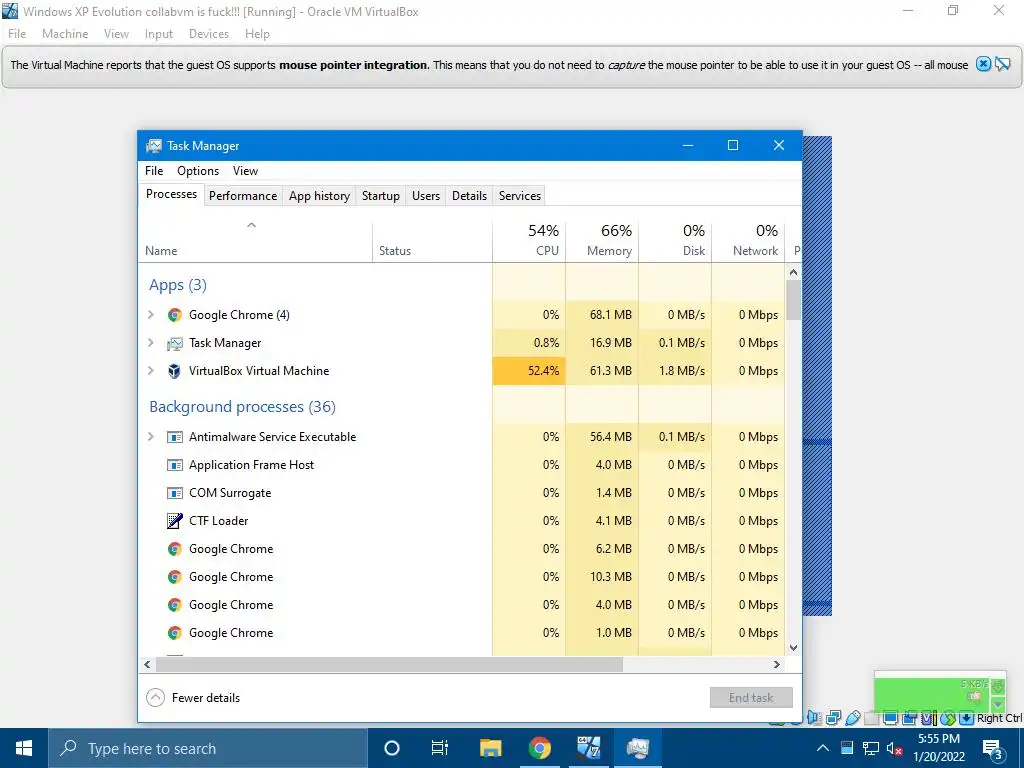This screenshot has width=1024, height=768.
Task: Click the horizontal scrollbar left arrow
Action: 148,664
